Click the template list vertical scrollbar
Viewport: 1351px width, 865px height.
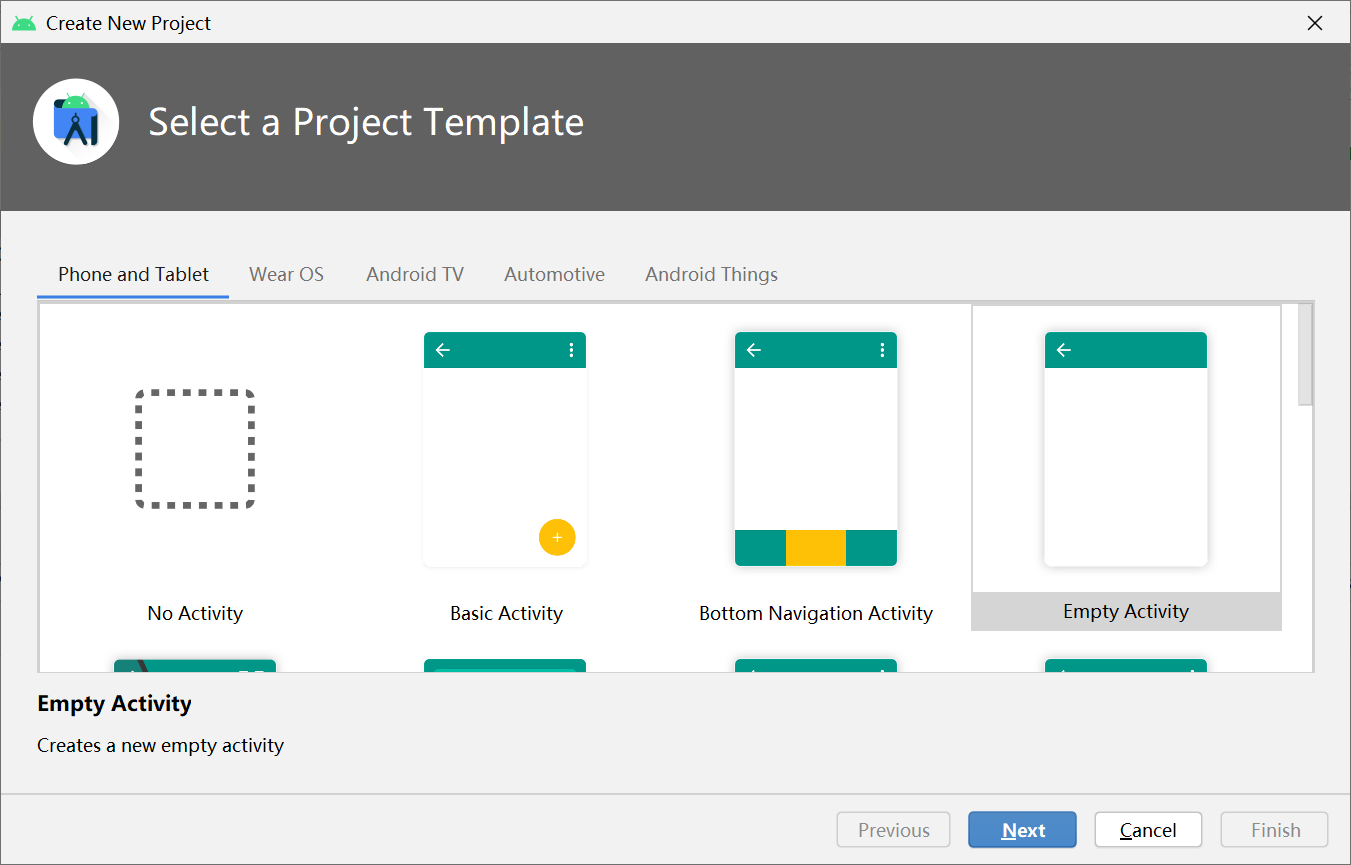click(x=1305, y=355)
